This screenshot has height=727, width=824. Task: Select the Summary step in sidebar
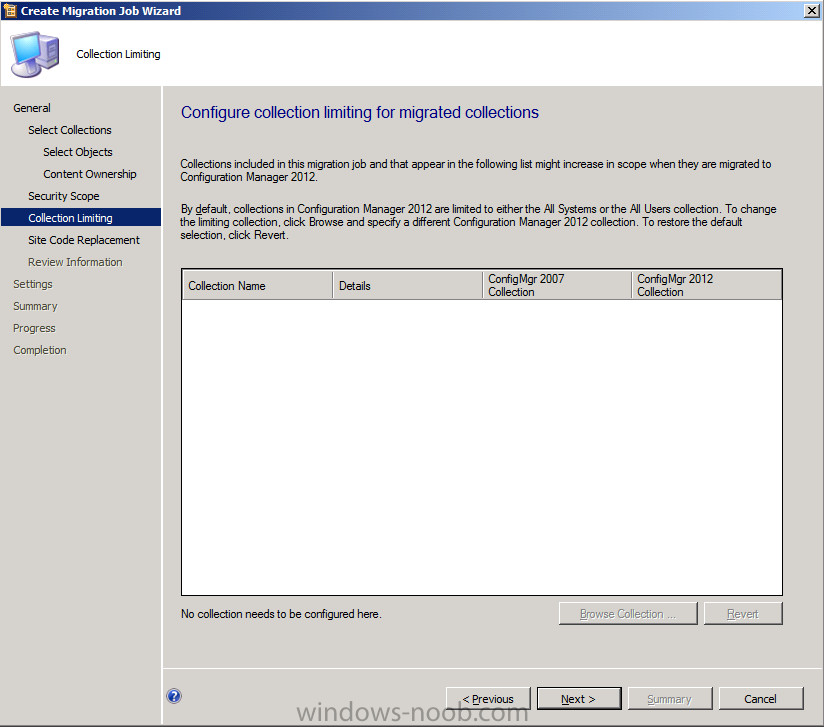(x=35, y=306)
